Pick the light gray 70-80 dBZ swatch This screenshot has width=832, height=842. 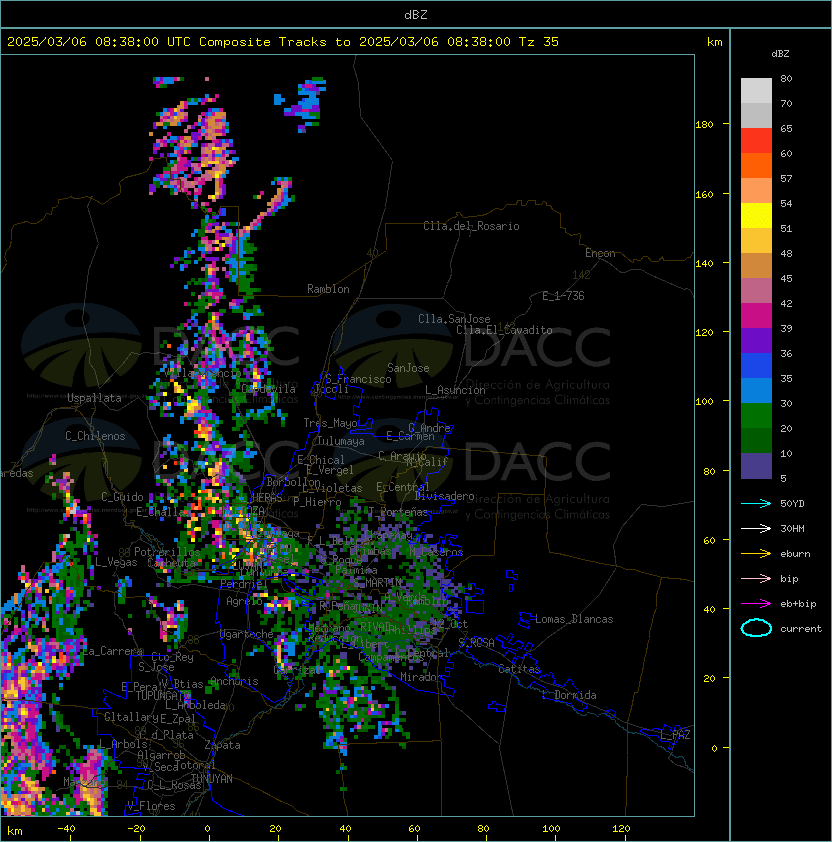[756, 91]
